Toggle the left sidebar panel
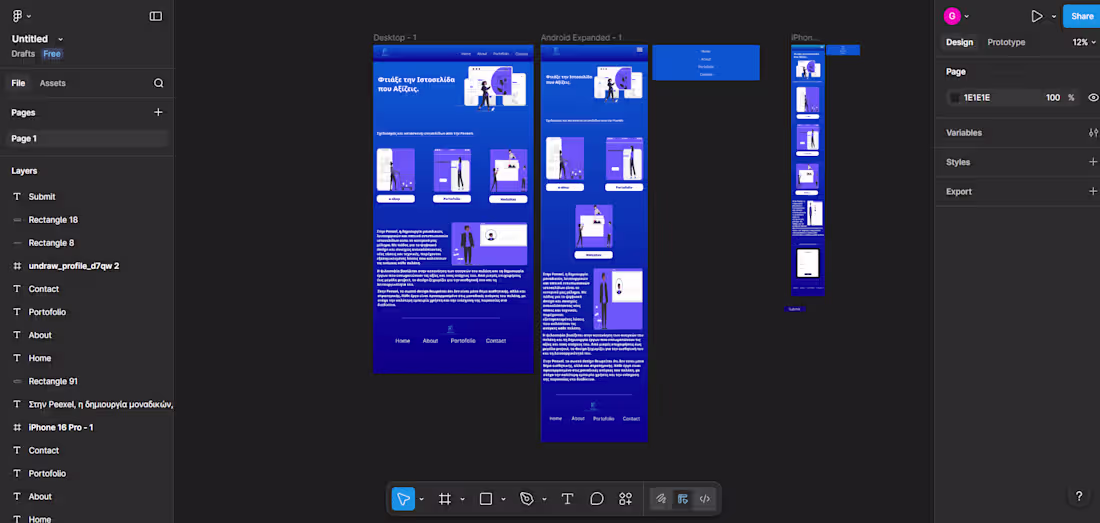 (156, 16)
